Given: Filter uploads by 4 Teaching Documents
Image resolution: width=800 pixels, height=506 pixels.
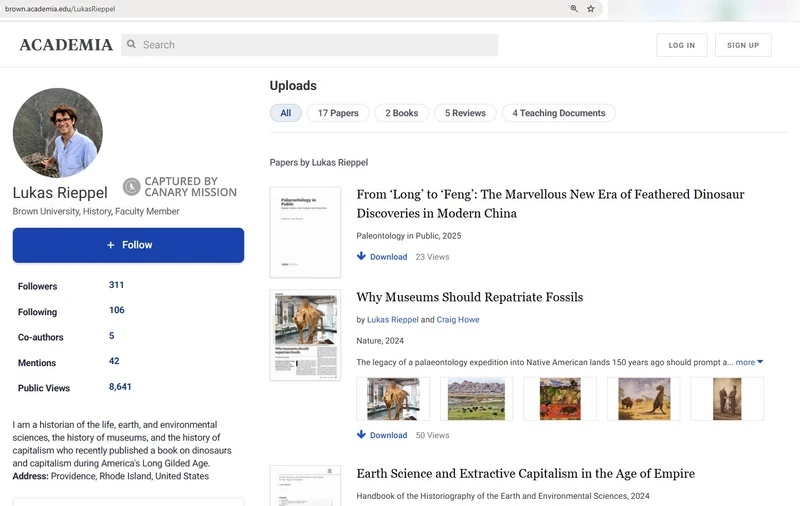Looking at the screenshot, I should [x=559, y=113].
